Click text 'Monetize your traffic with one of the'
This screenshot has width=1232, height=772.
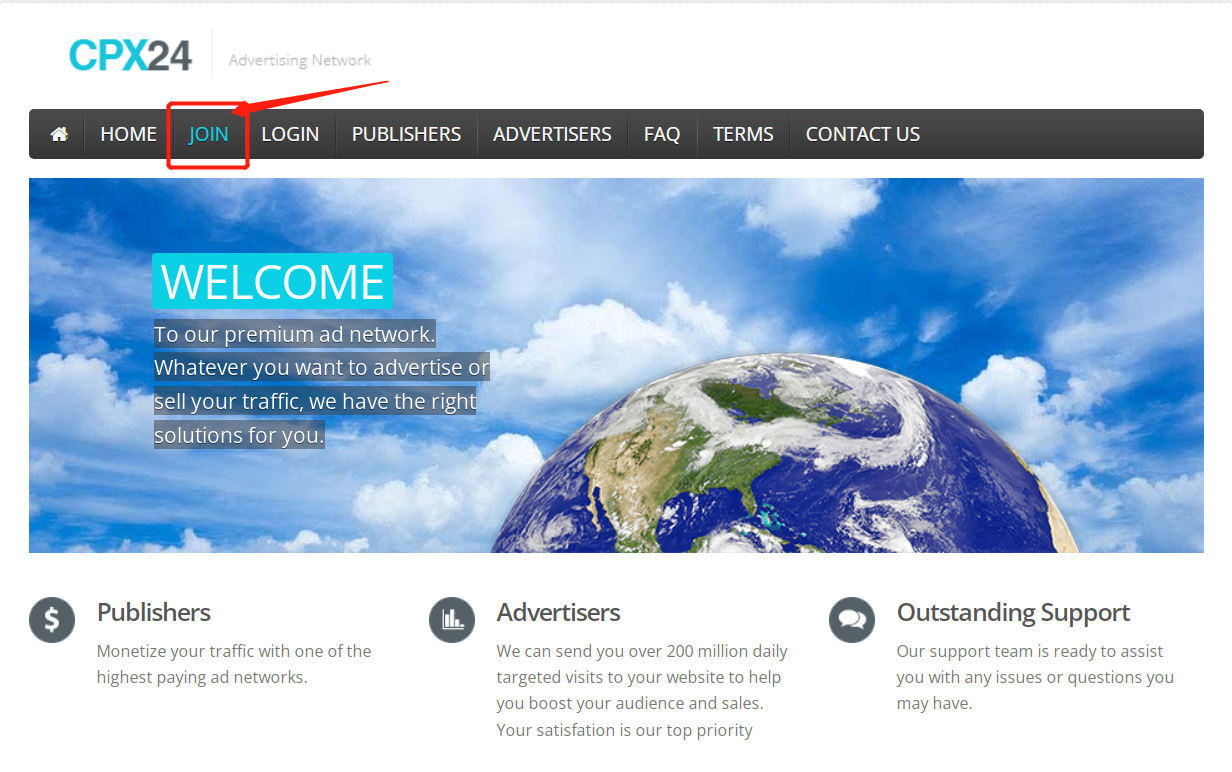pyautogui.click(x=234, y=651)
